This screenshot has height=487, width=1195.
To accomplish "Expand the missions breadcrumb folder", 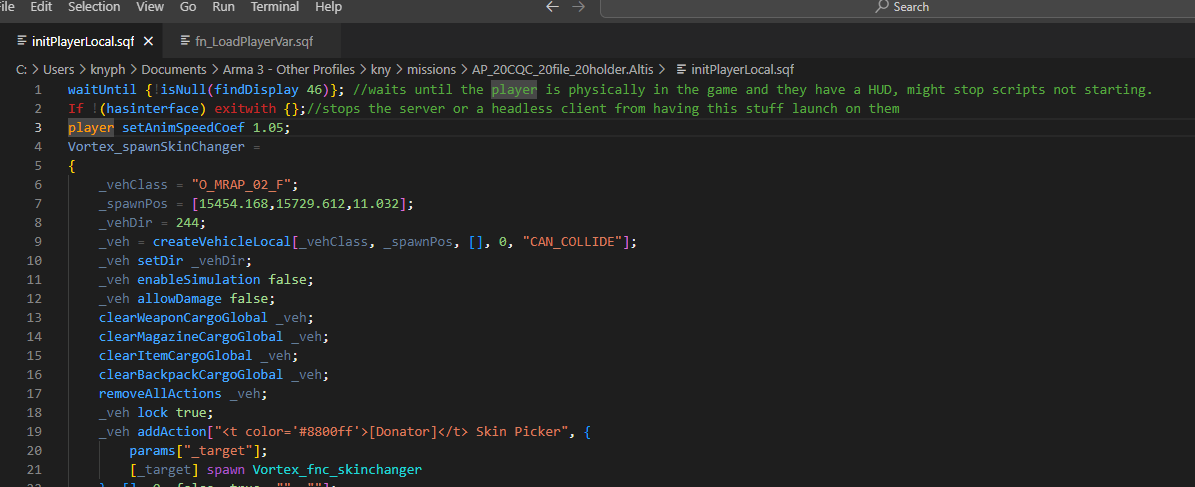I will click(x=431, y=69).
